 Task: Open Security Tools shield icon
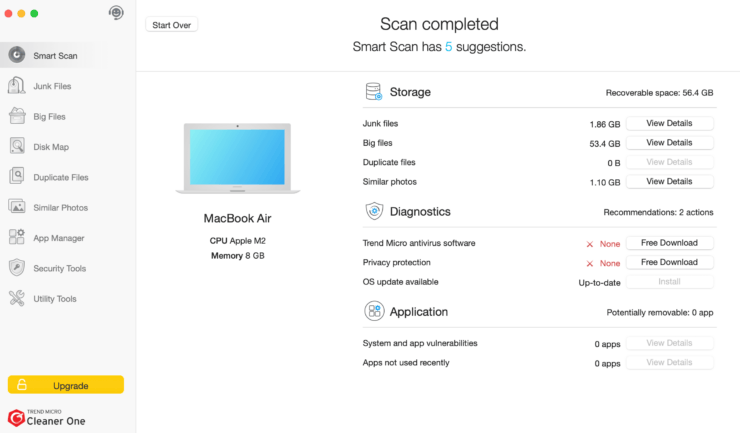tap(16, 268)
